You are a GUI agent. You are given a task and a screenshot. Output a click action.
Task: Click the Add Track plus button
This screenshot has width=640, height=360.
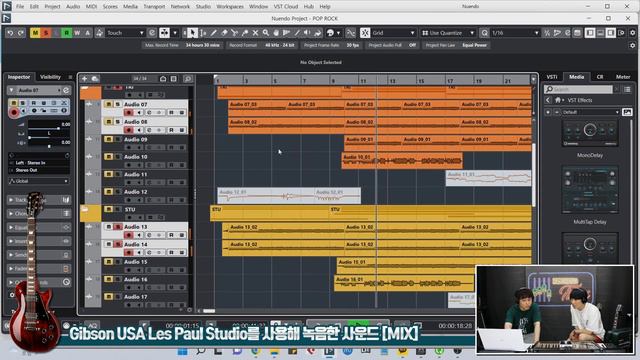[84, 79]
